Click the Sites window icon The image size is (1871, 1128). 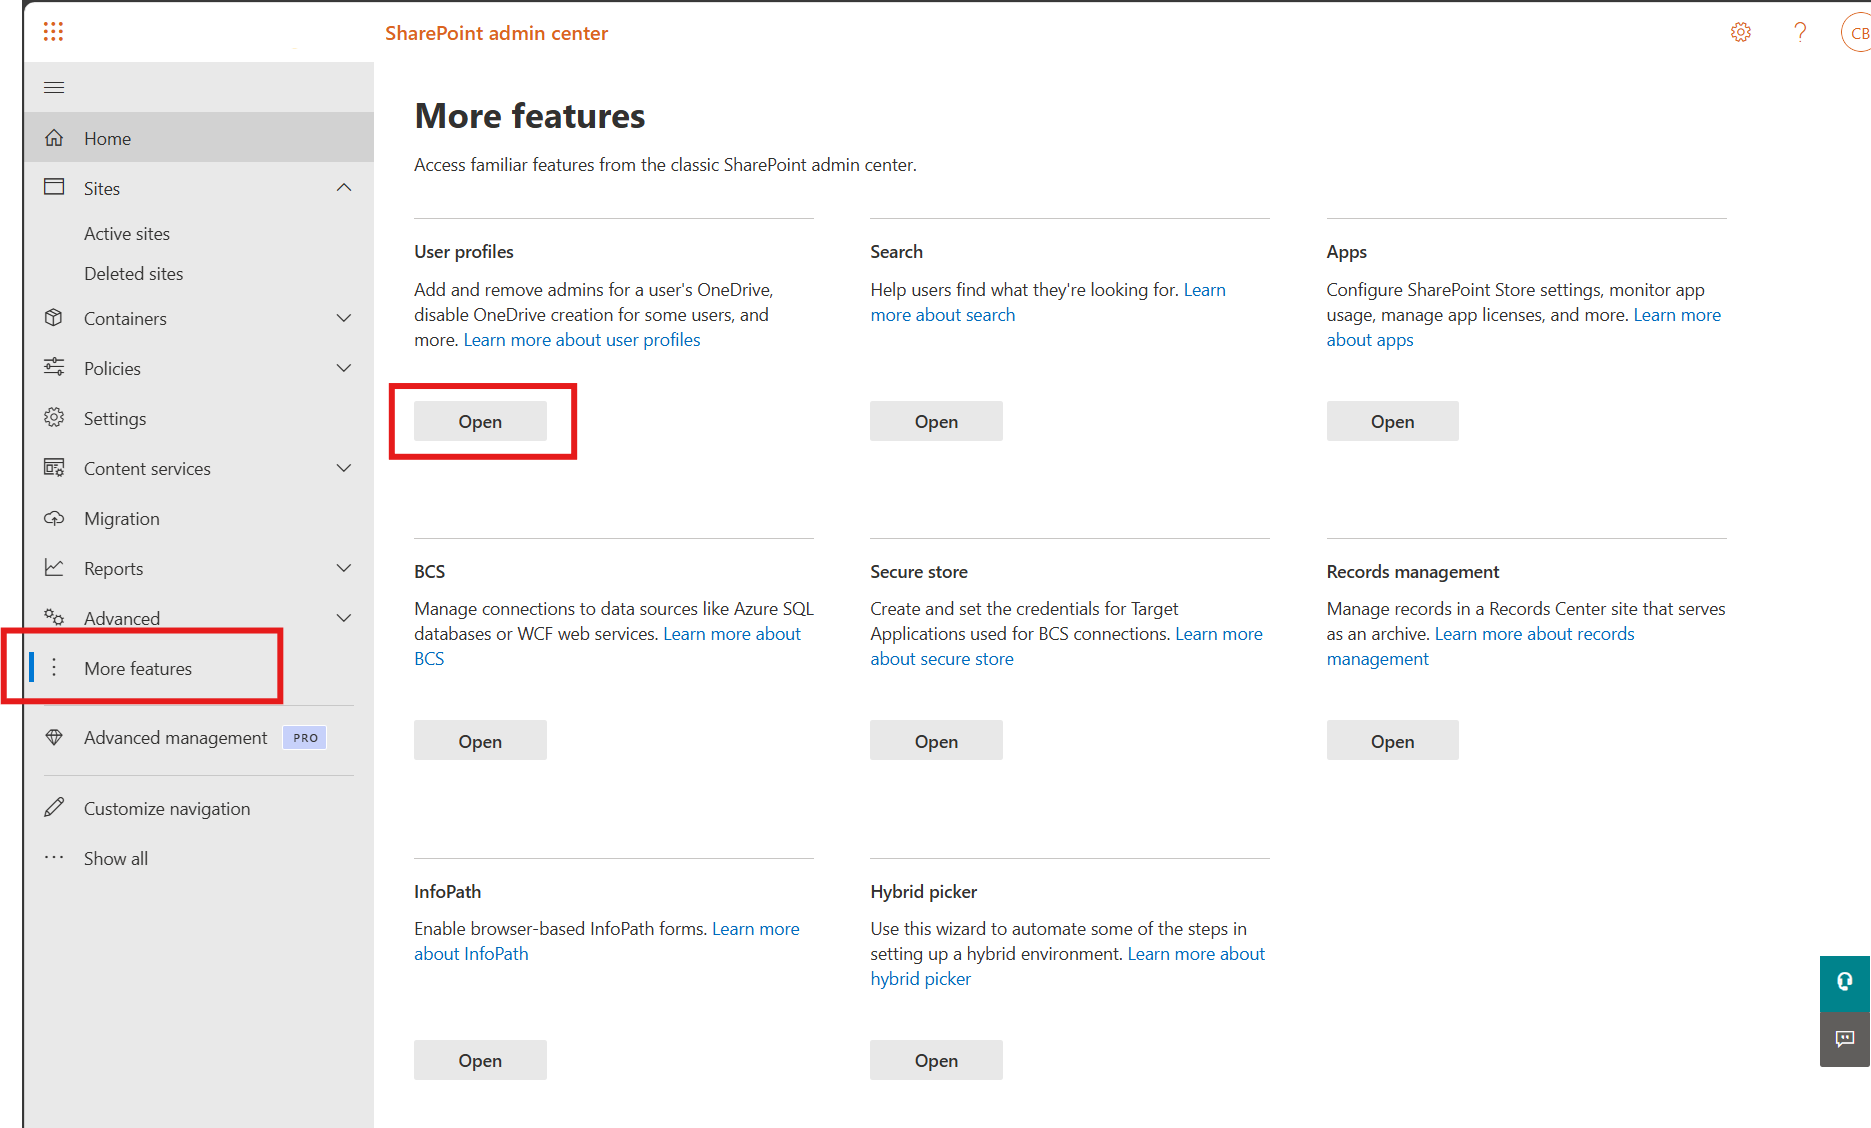coord(54,187)
